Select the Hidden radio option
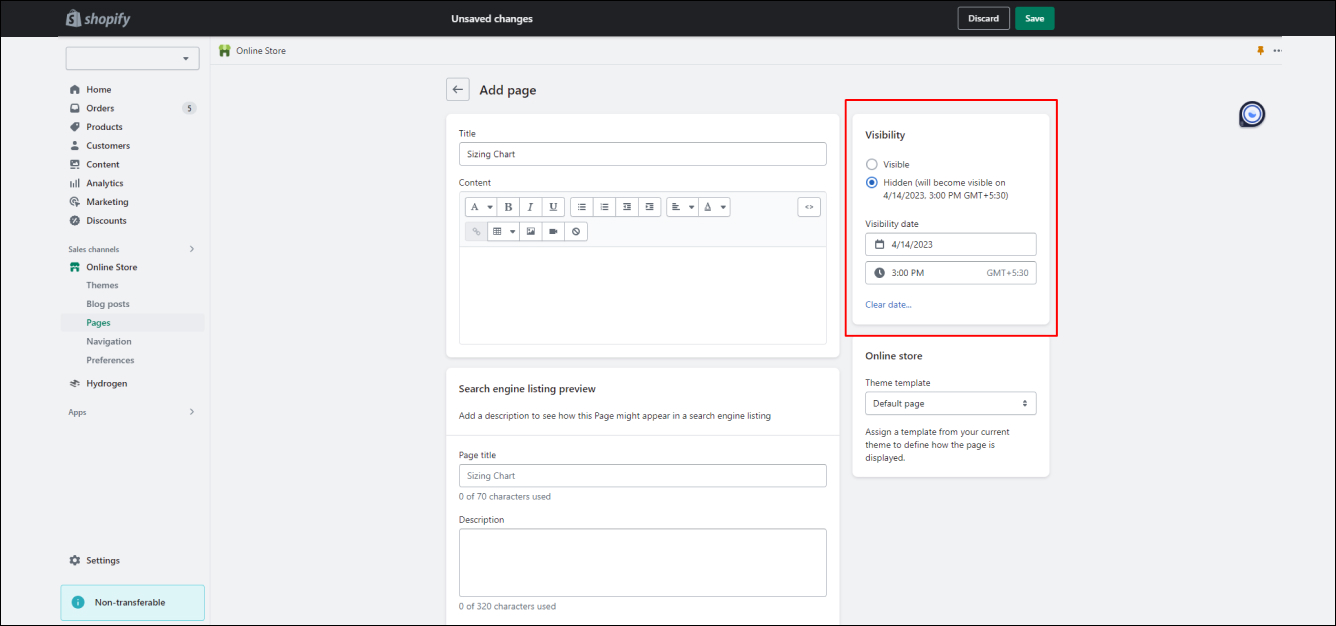Image resolution: width=1336 pixels, height=626 pixels. (872, 183)
